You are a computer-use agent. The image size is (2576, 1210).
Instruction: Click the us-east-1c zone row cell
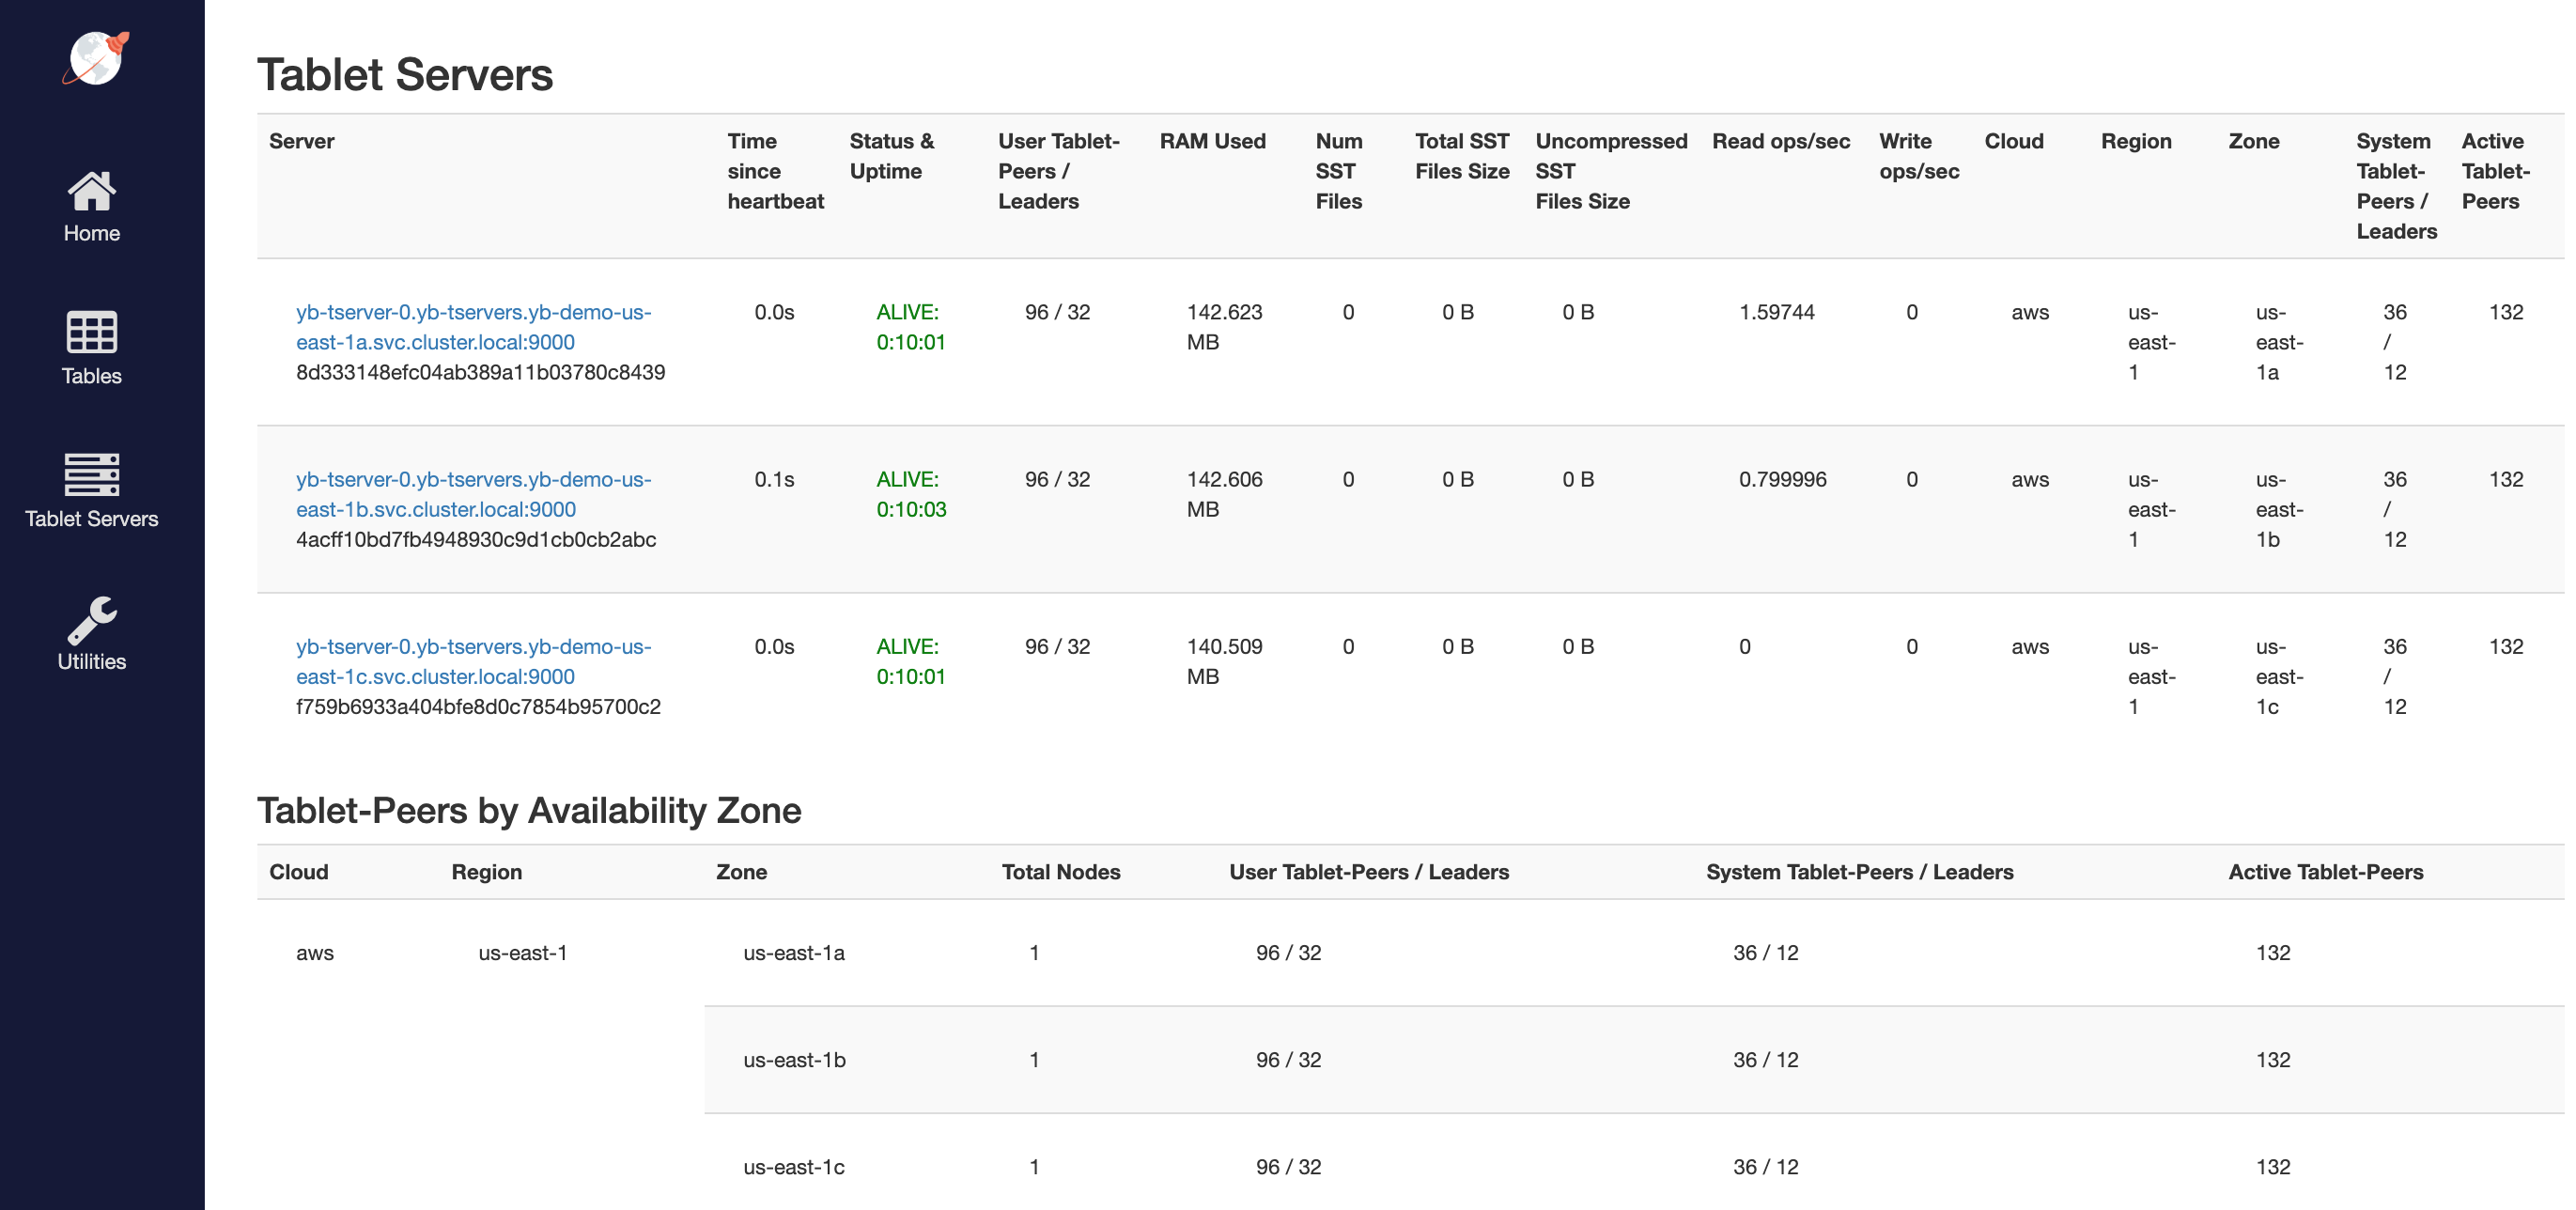click(793, 1167)
